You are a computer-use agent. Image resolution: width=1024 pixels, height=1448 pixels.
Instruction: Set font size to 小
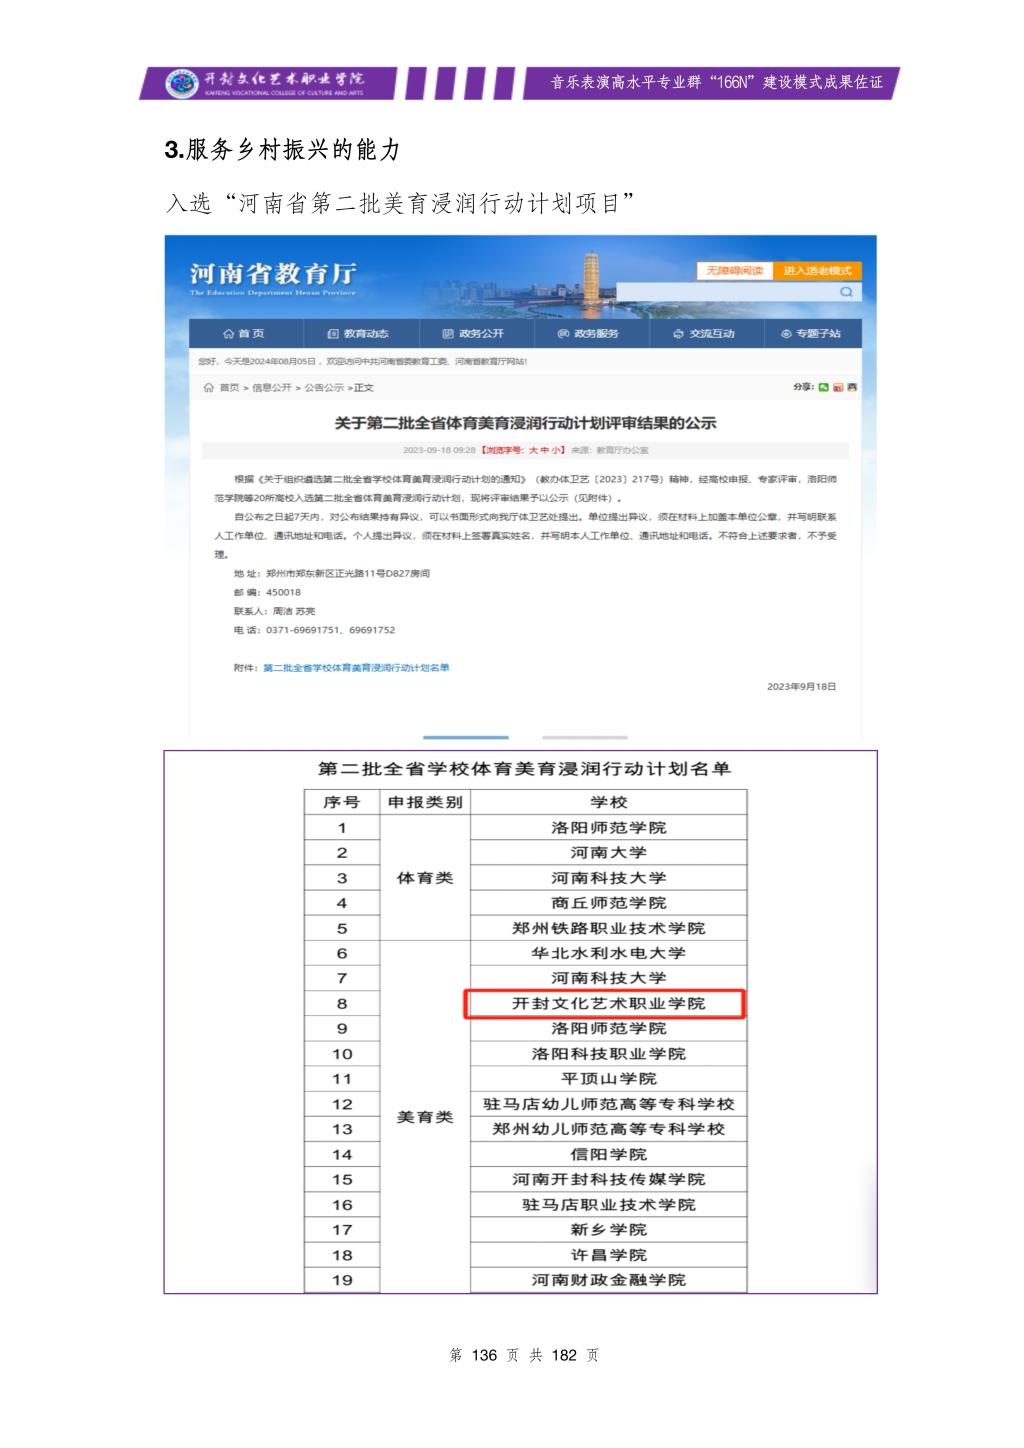(558, 451)
